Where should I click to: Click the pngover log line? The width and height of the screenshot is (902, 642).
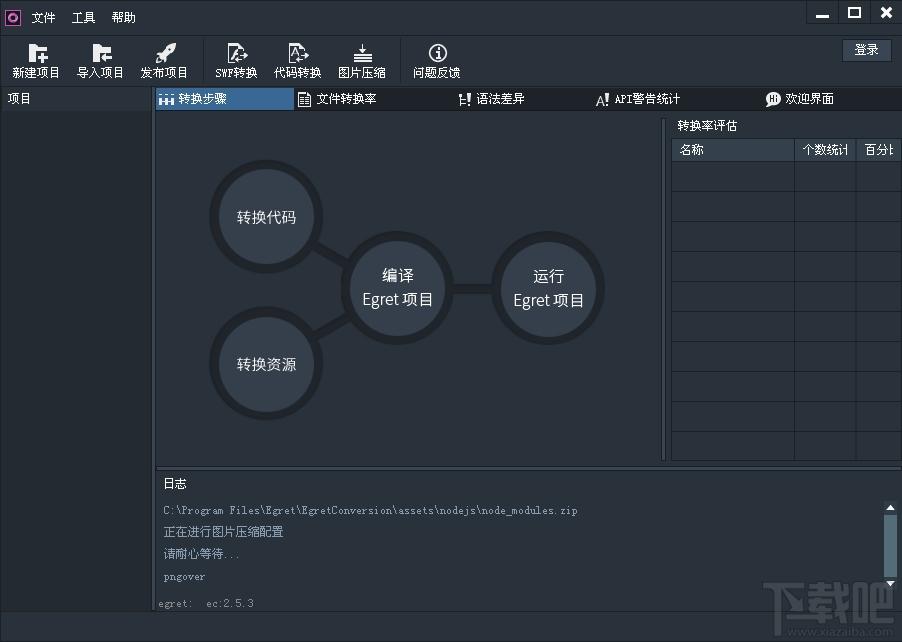click(184, 576)
